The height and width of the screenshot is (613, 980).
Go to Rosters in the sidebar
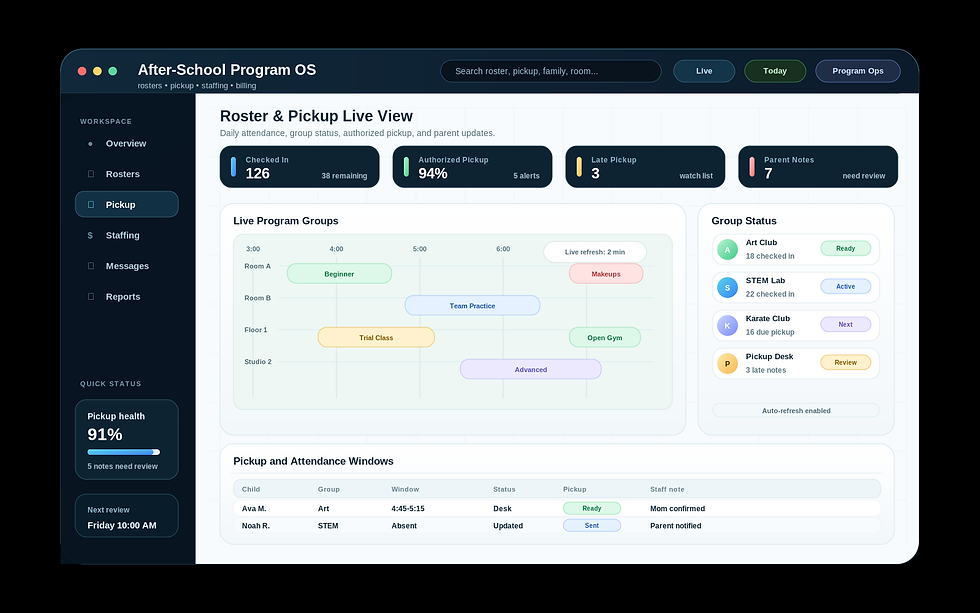[x=127, y=174]
